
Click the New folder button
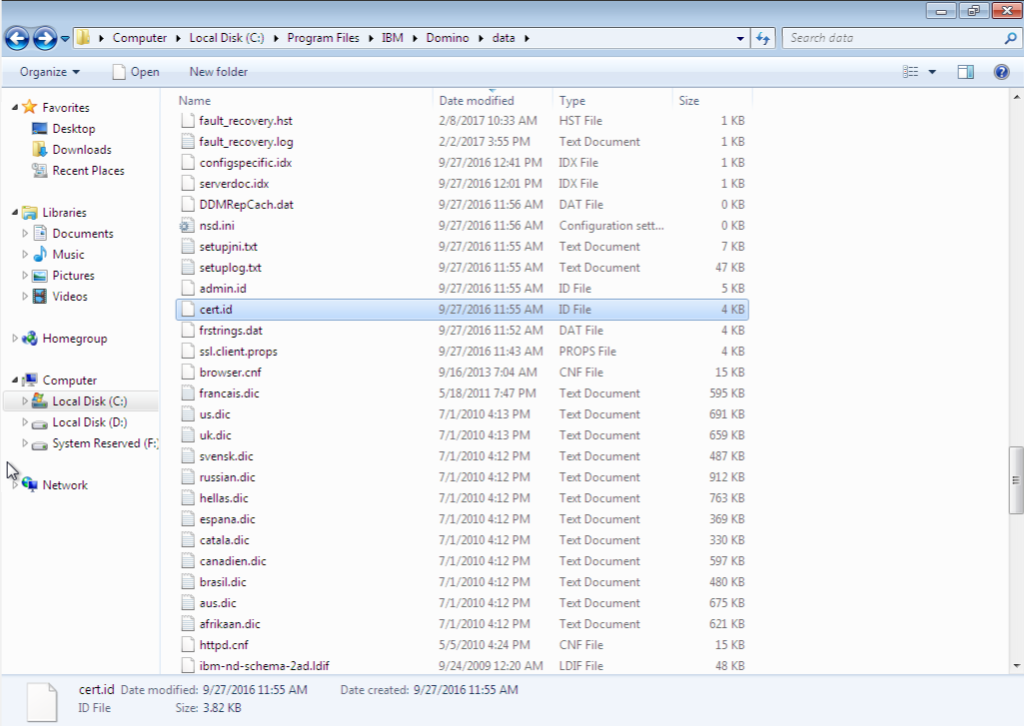(x=218, y=72)
